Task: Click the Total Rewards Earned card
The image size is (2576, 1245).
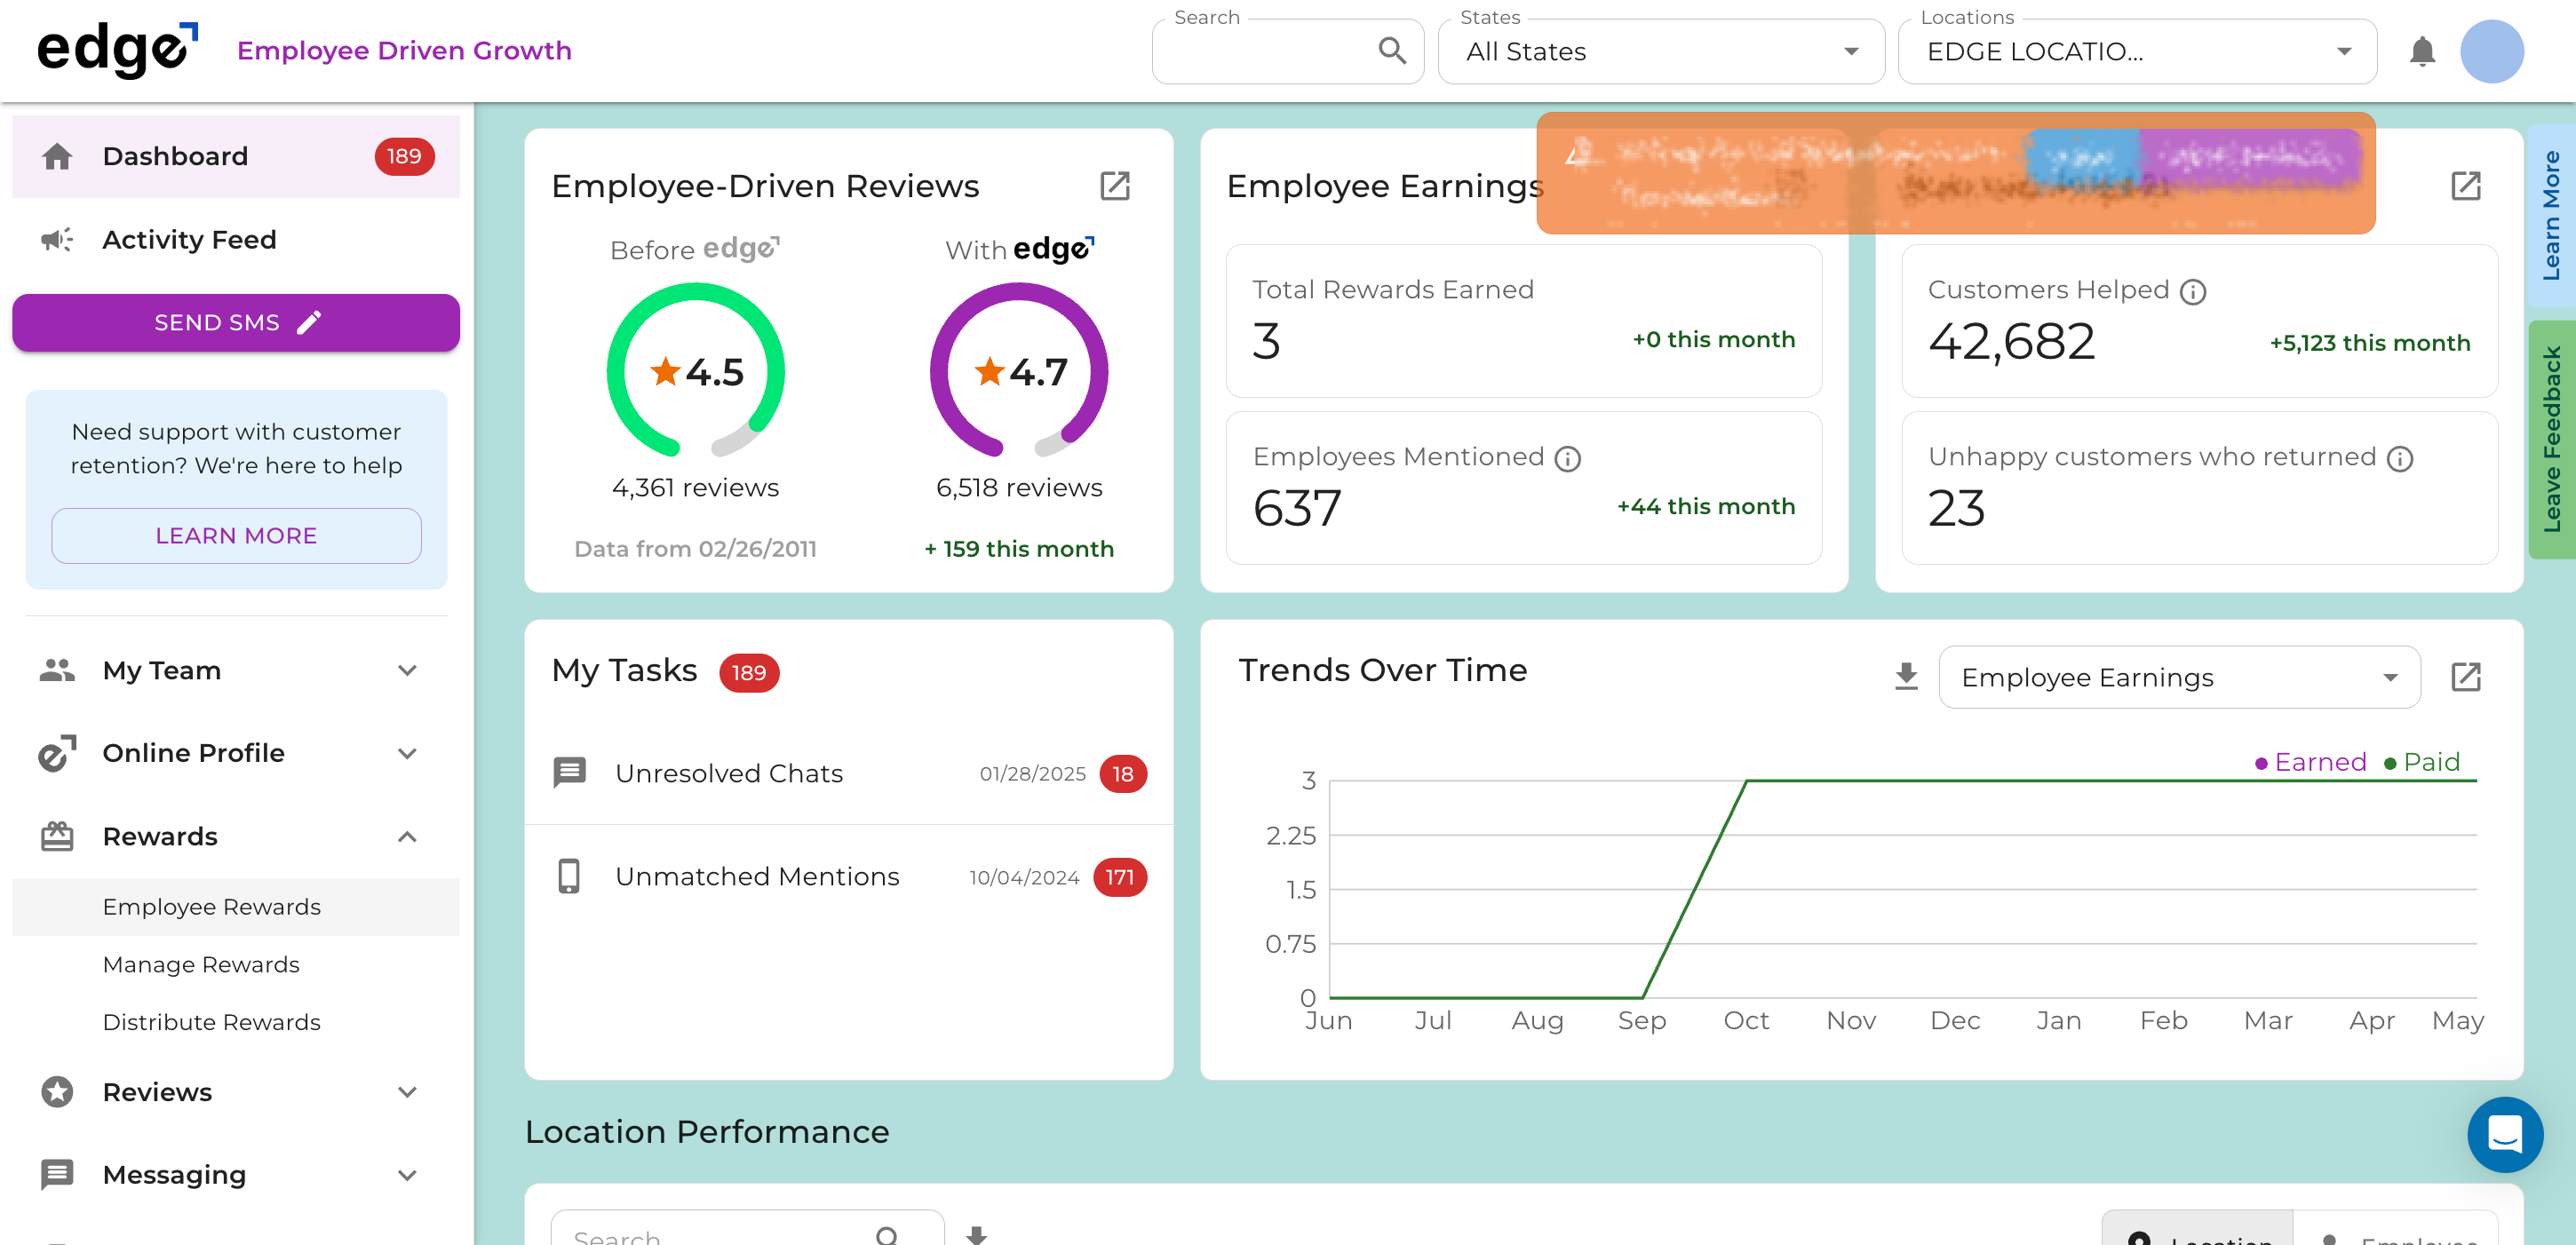Action: pos(1523,321)
